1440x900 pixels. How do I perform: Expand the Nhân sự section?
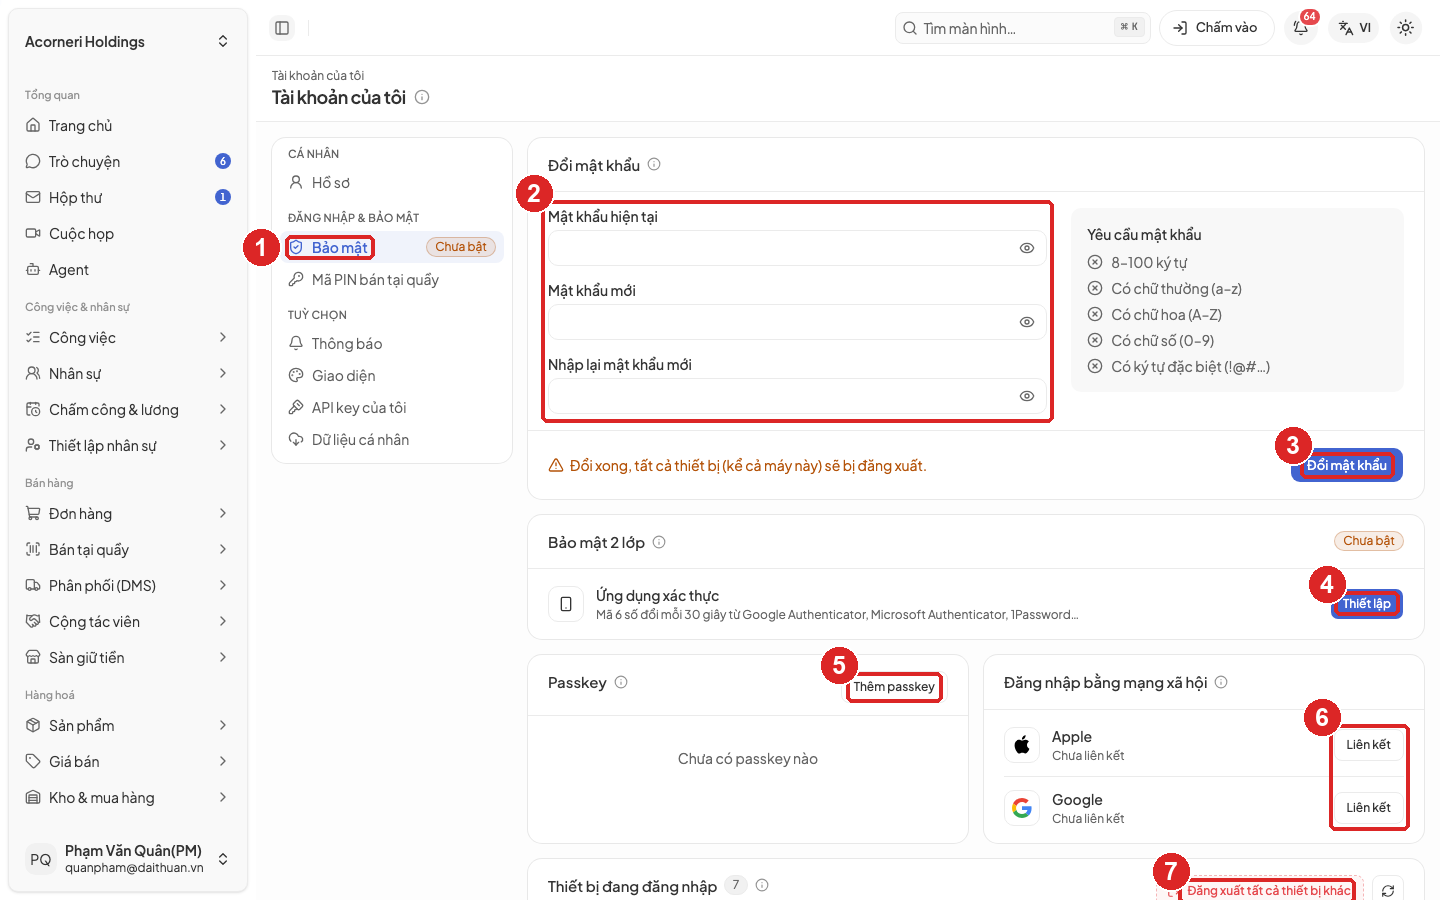(128, 373)
